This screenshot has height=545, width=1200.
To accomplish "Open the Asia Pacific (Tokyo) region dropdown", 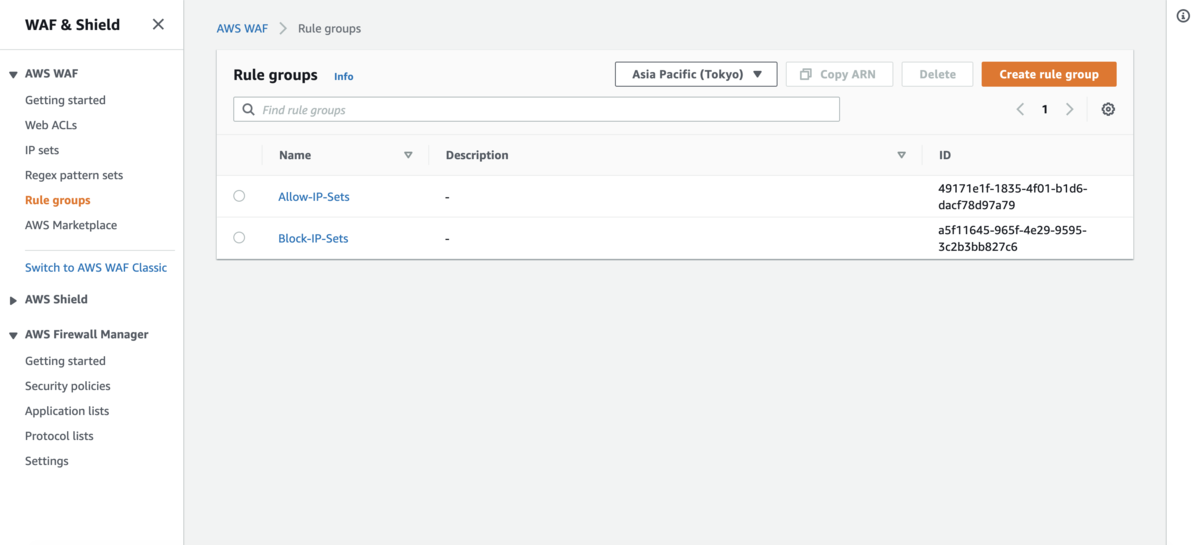I will [696, 74].
